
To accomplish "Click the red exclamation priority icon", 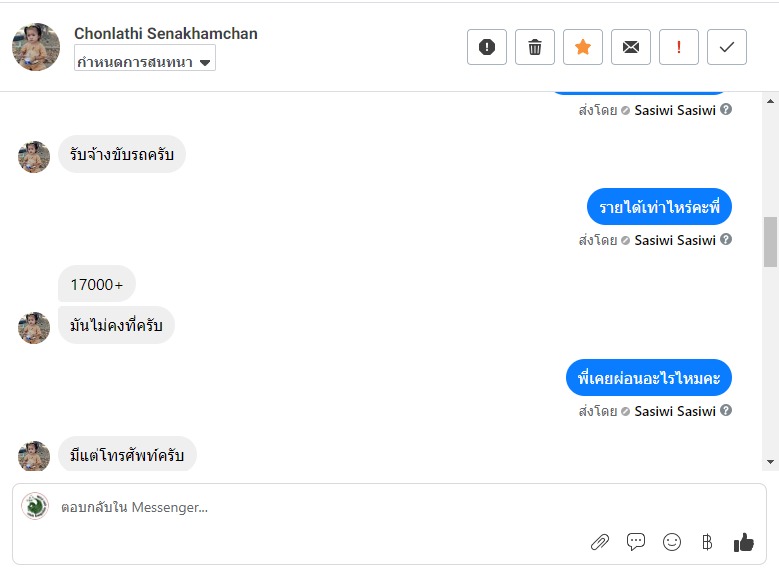I will [679, 47].
